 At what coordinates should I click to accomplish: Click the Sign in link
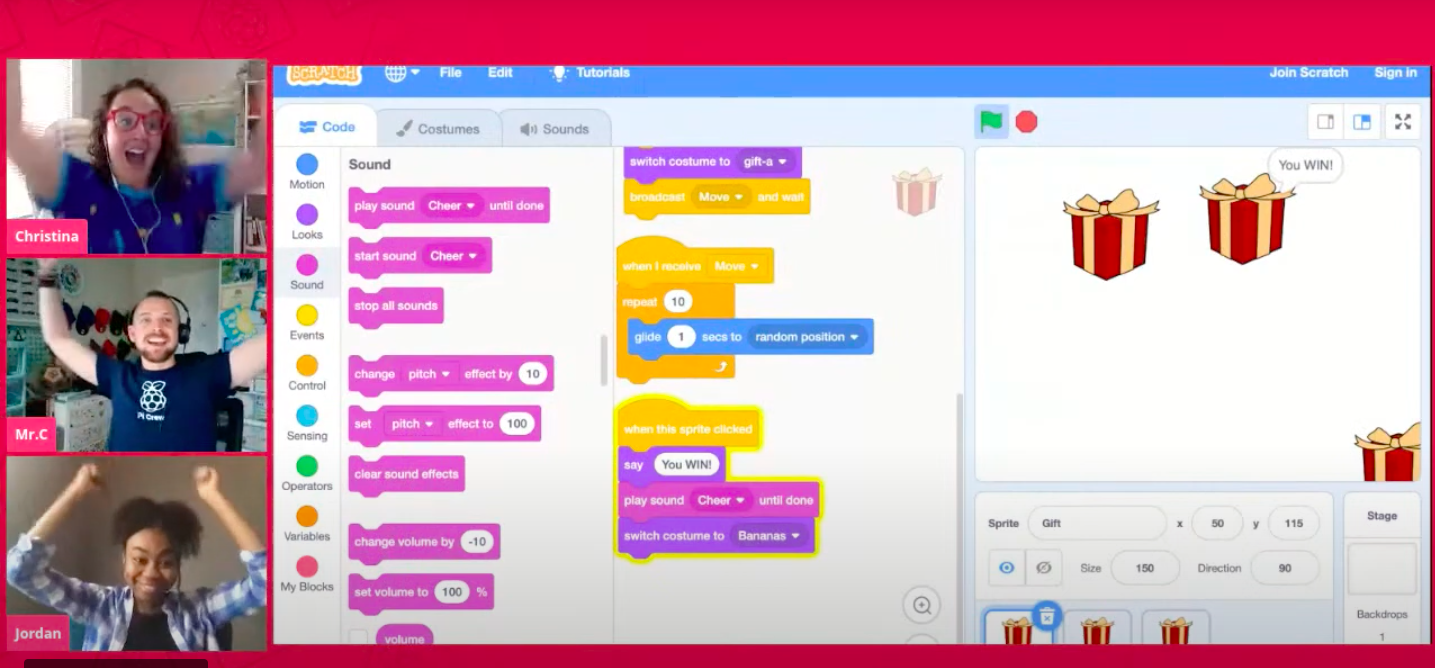1395,73
